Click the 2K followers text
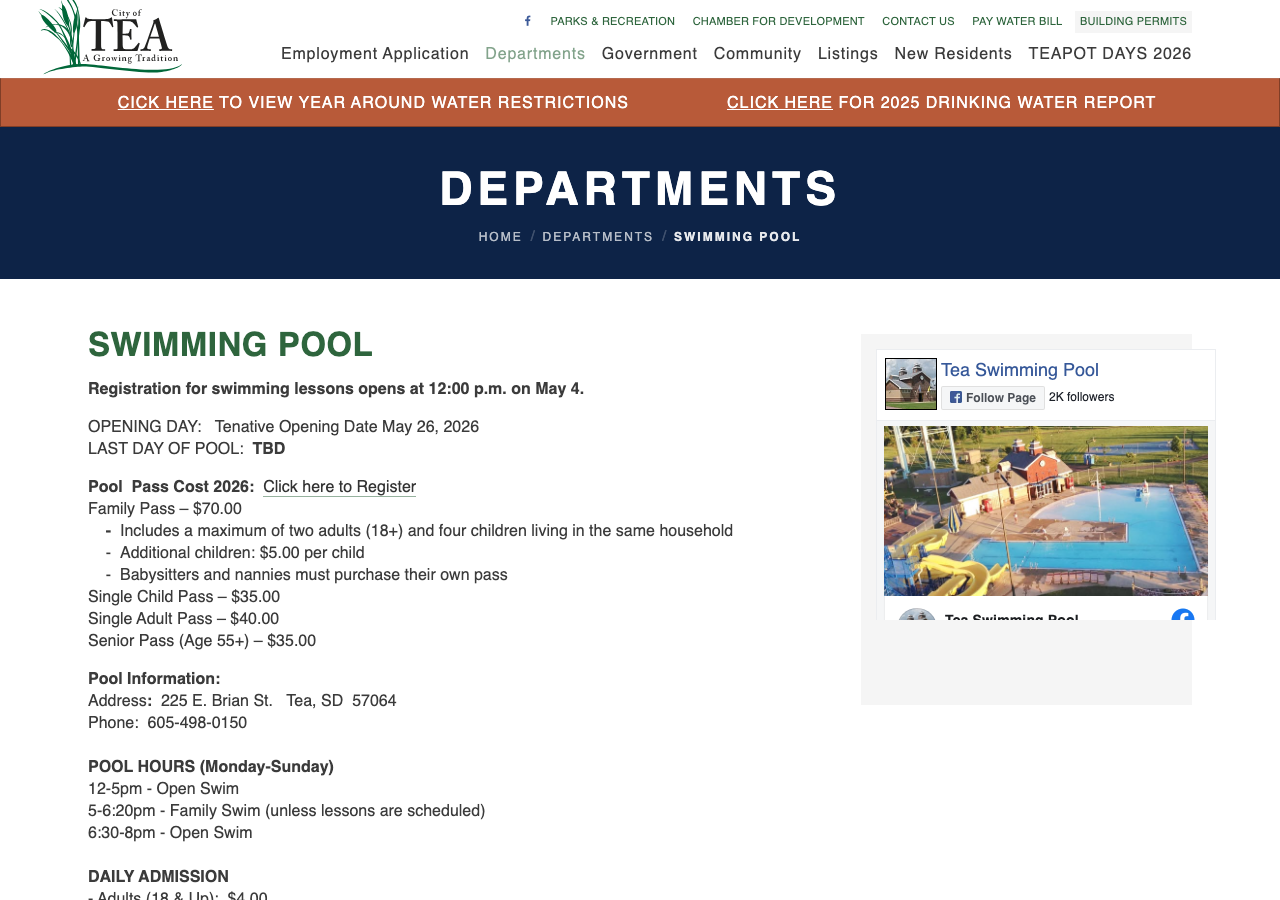The image size is (1280, 900). (1081, 397)
